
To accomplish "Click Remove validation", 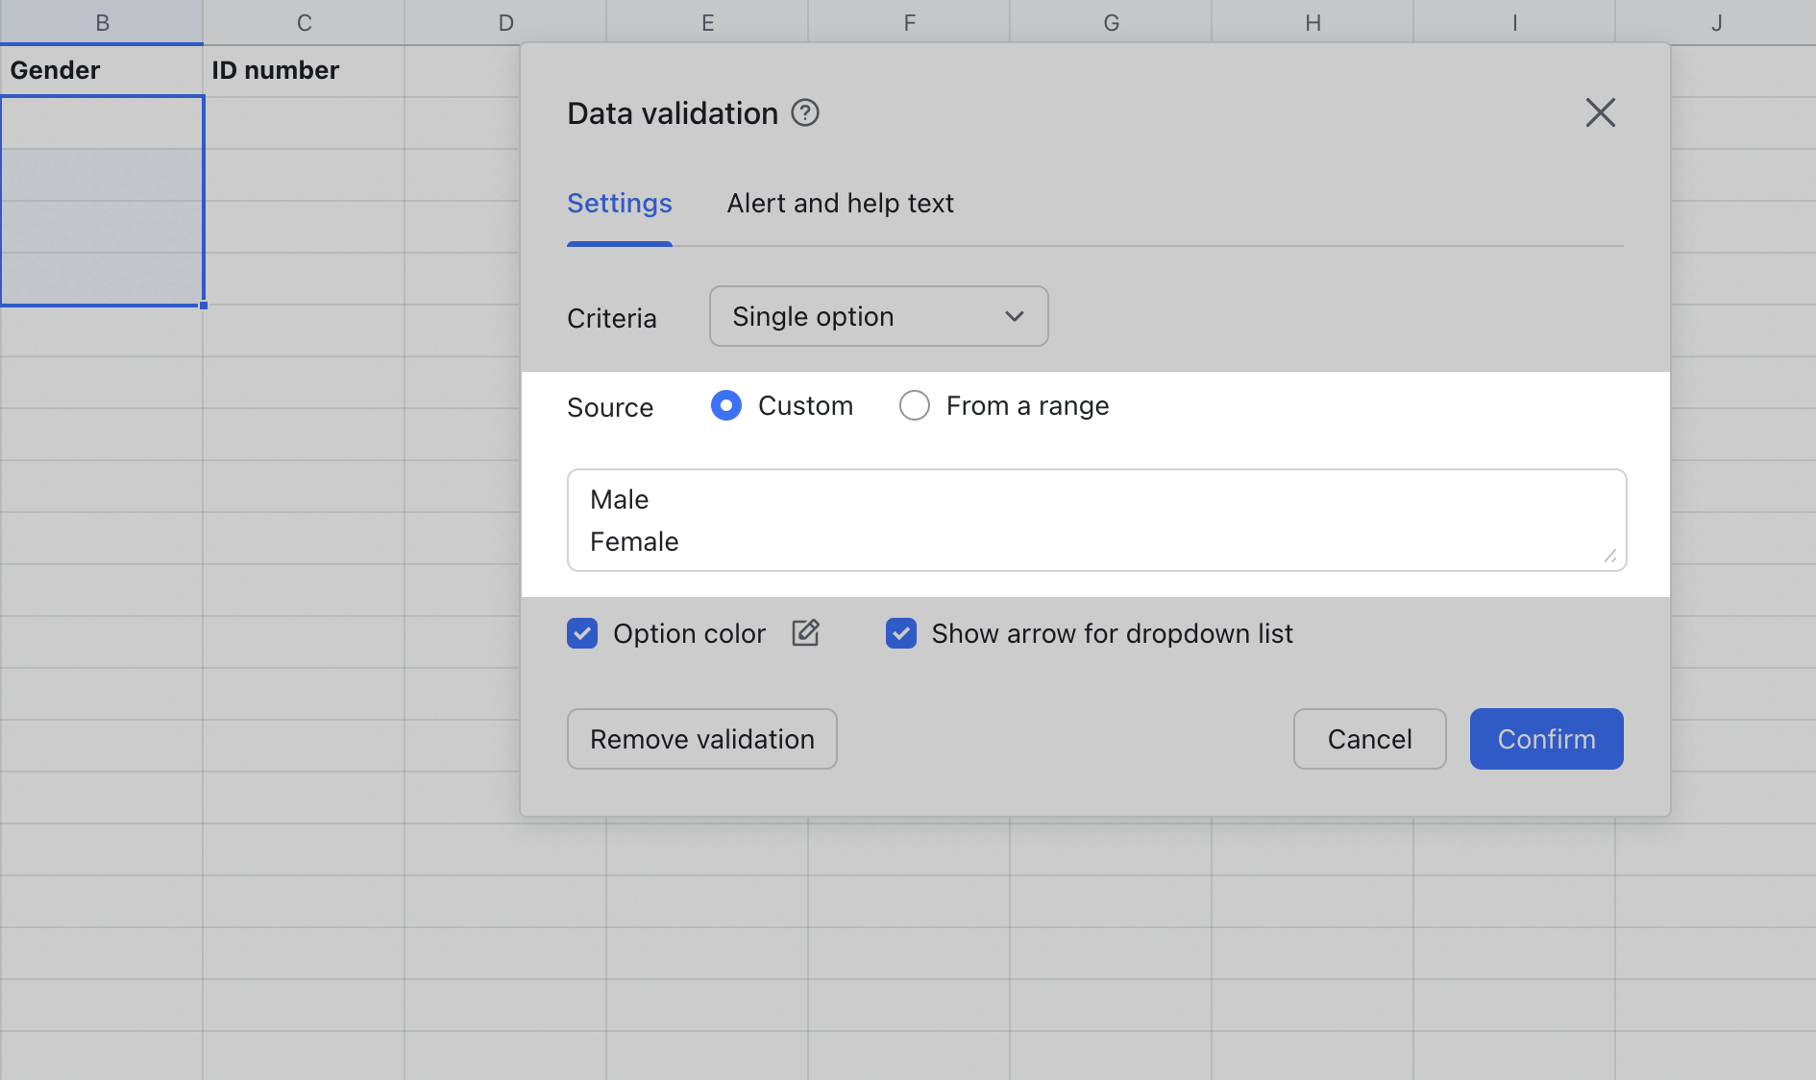I will [701, 739].
